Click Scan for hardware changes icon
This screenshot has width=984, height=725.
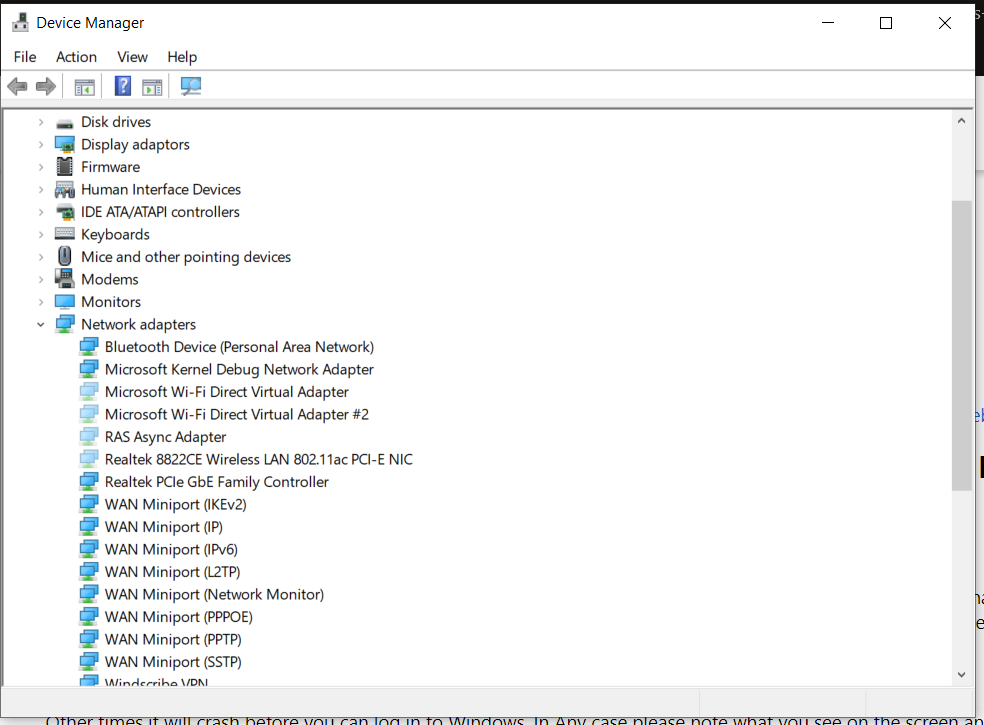(x=191, y=87)
